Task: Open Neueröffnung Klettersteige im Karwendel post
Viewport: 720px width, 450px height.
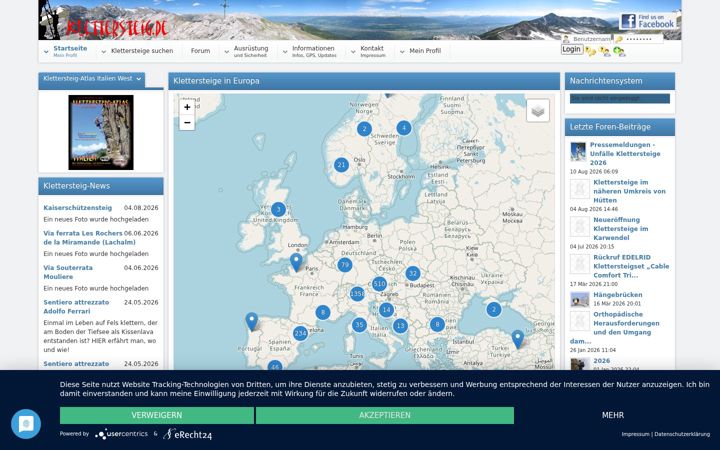Action: pos(621,229)
